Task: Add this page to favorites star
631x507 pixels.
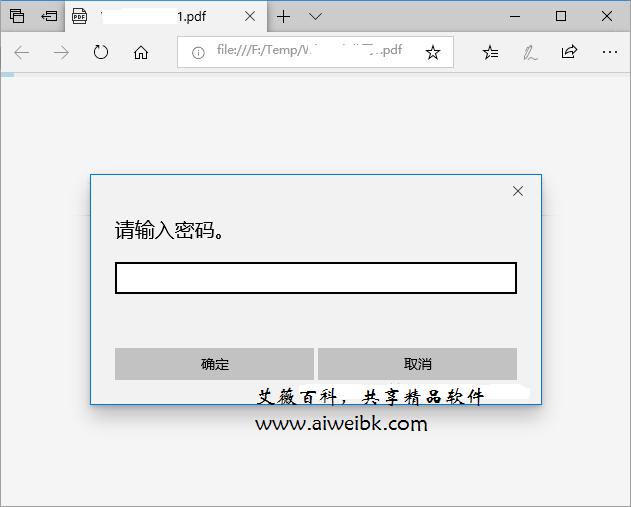Action: tap(433, 52)
